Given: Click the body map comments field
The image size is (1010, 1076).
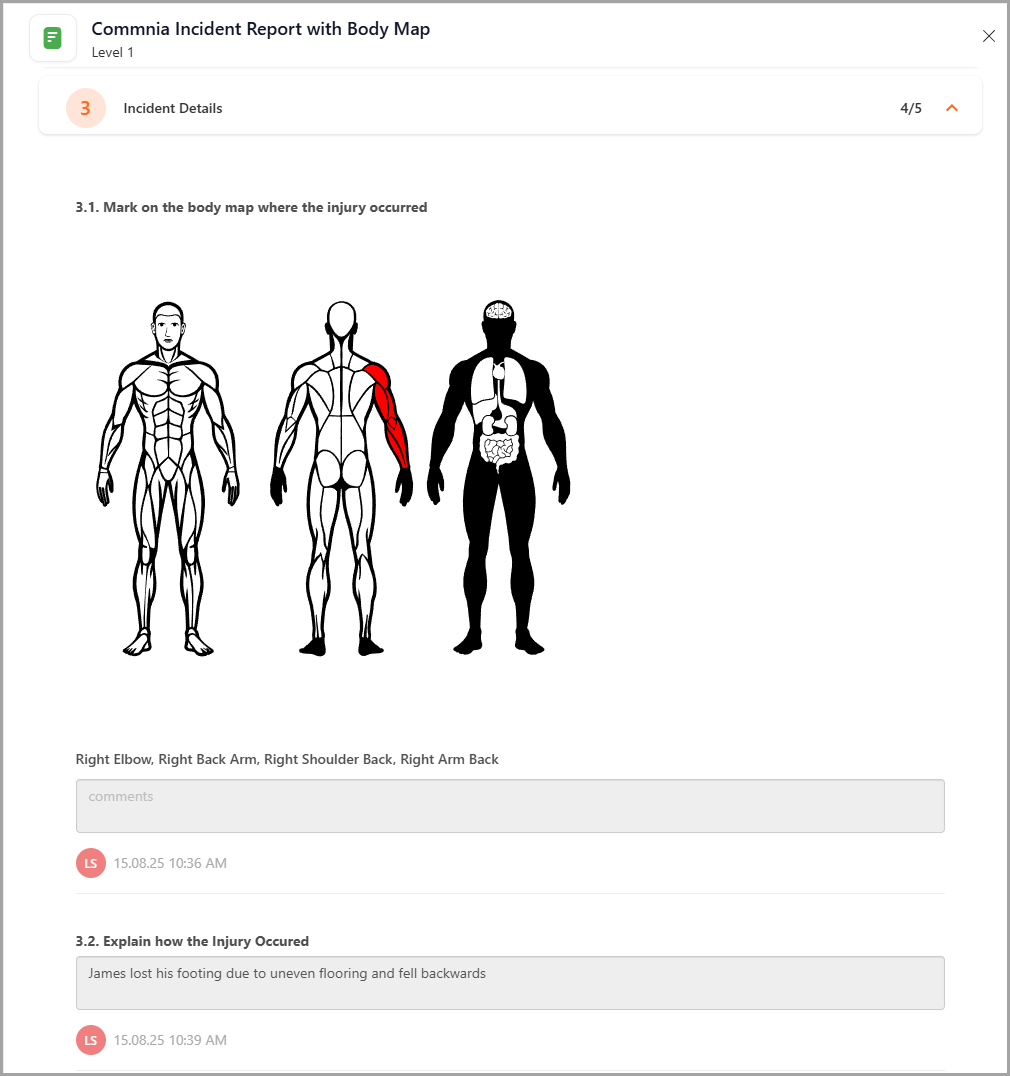Looking at the screenshot, I should (510, 806).
